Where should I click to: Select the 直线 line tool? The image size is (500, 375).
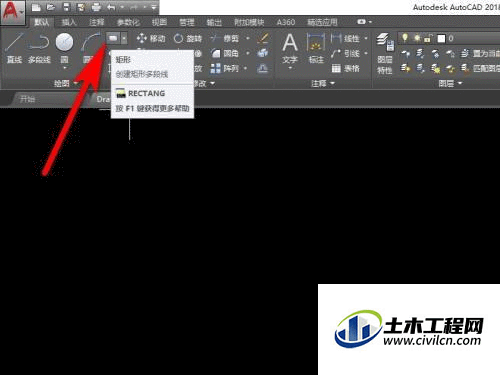pos(14,48)
